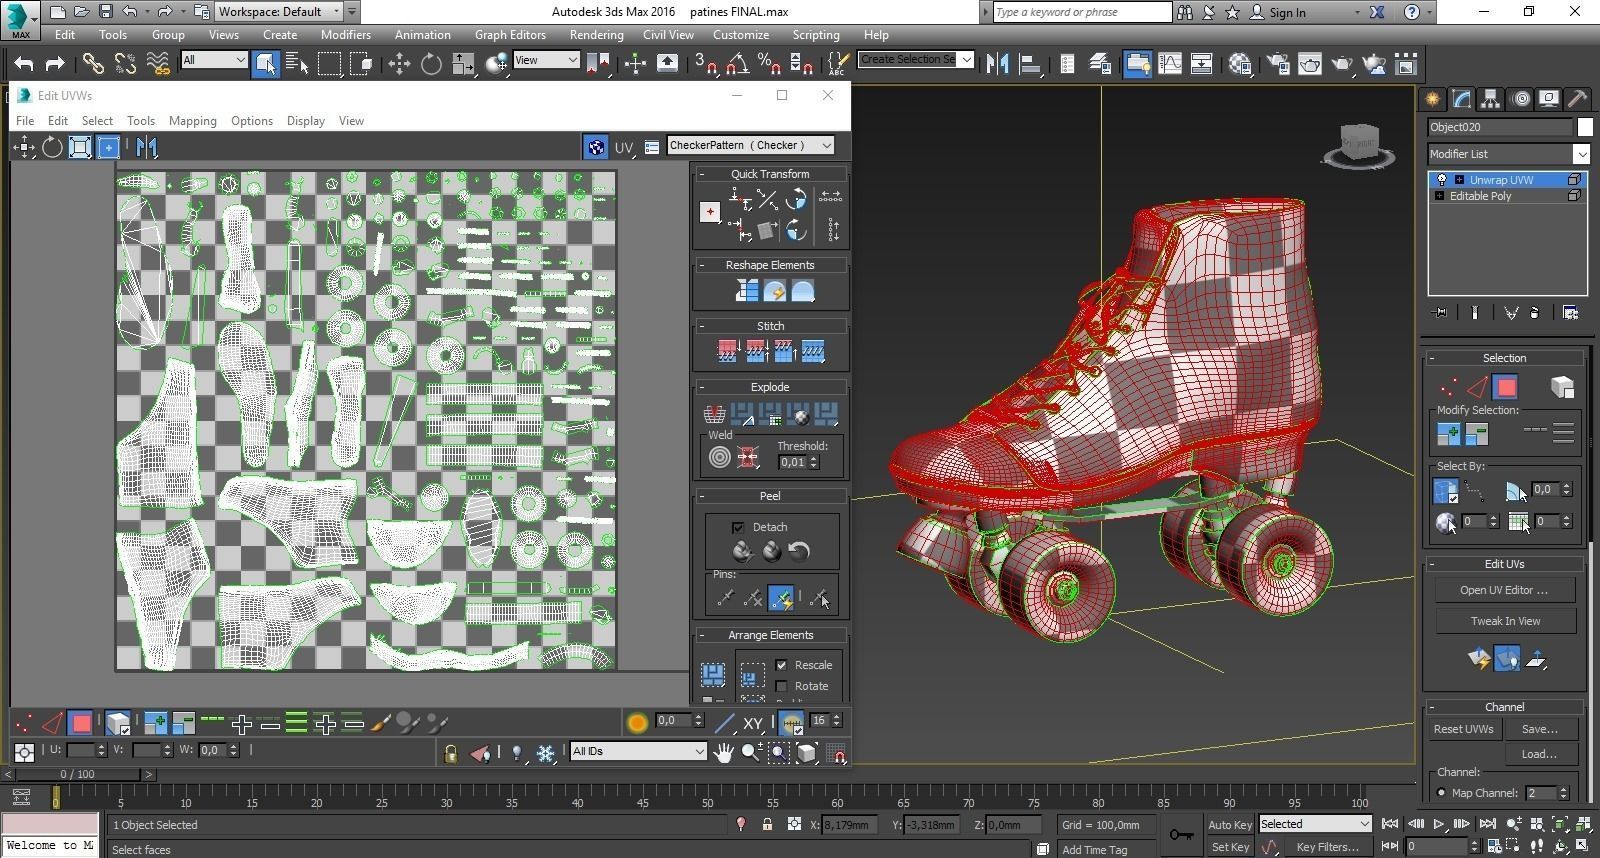Toggle the Auto Key button
Viewport: 1600px width, 858px height.
click(x=1229, y=825)
